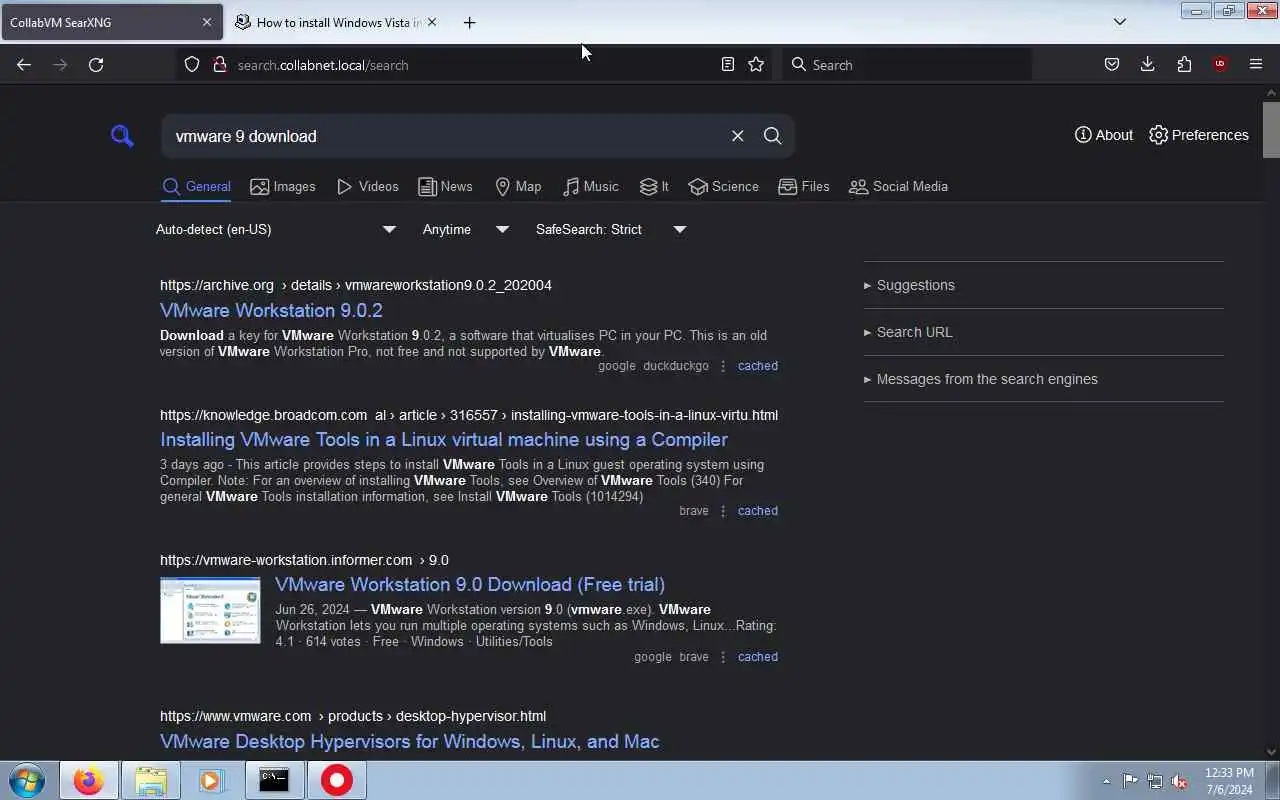The width and height of the screenshot is (1280, 800).
Task: Open command prompt taskbar icon
Action: (274, 780)
